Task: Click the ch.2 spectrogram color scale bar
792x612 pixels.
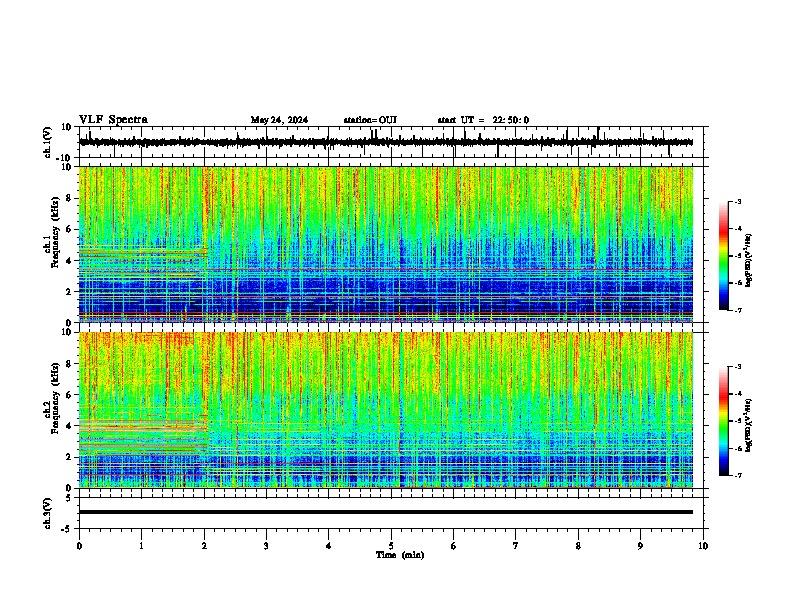Action: coord(724,421)
